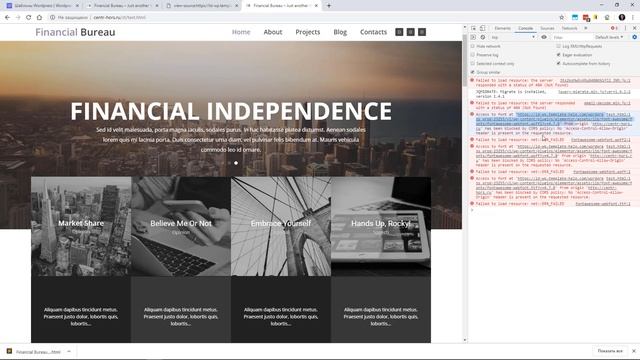
Task: Activate DevTools inspect element picker
Action: pos(473,28)
